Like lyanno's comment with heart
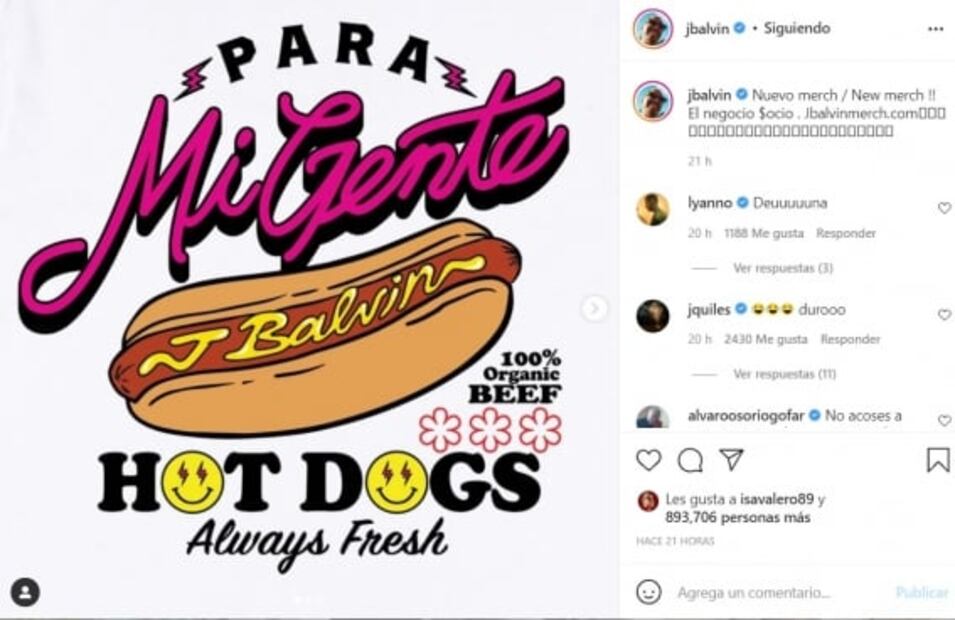Screen dimensions: 955x620 coord(944,208)
